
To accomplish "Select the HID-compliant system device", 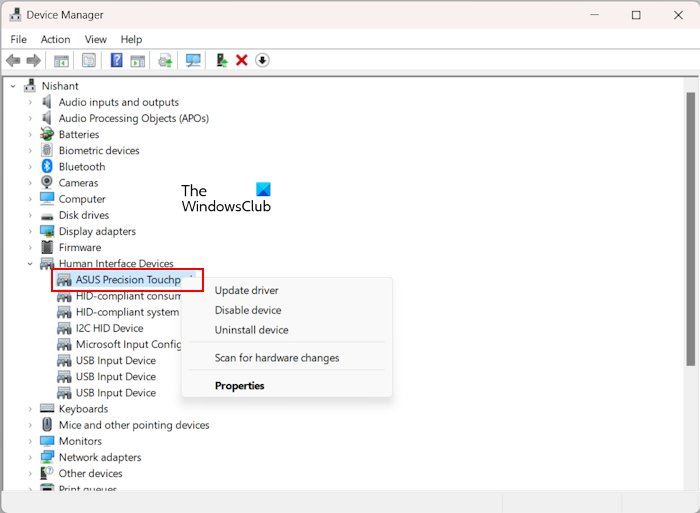I will [127, 312].
